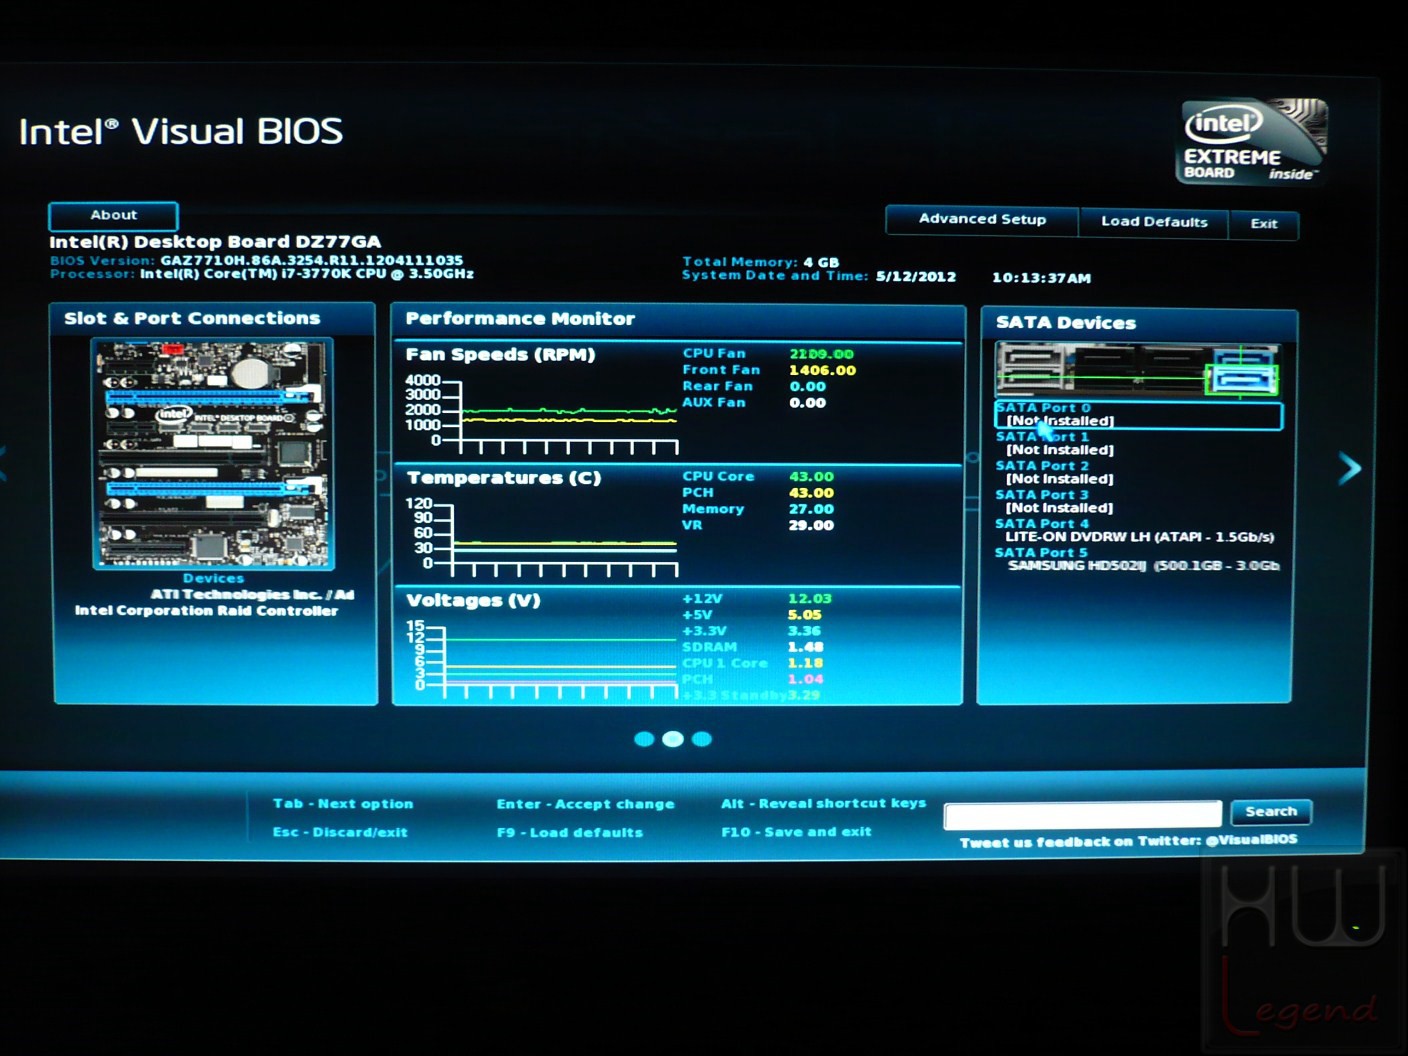
Task: Click Intel Corporation Raid Controller entry
Action: coord(206,611)
